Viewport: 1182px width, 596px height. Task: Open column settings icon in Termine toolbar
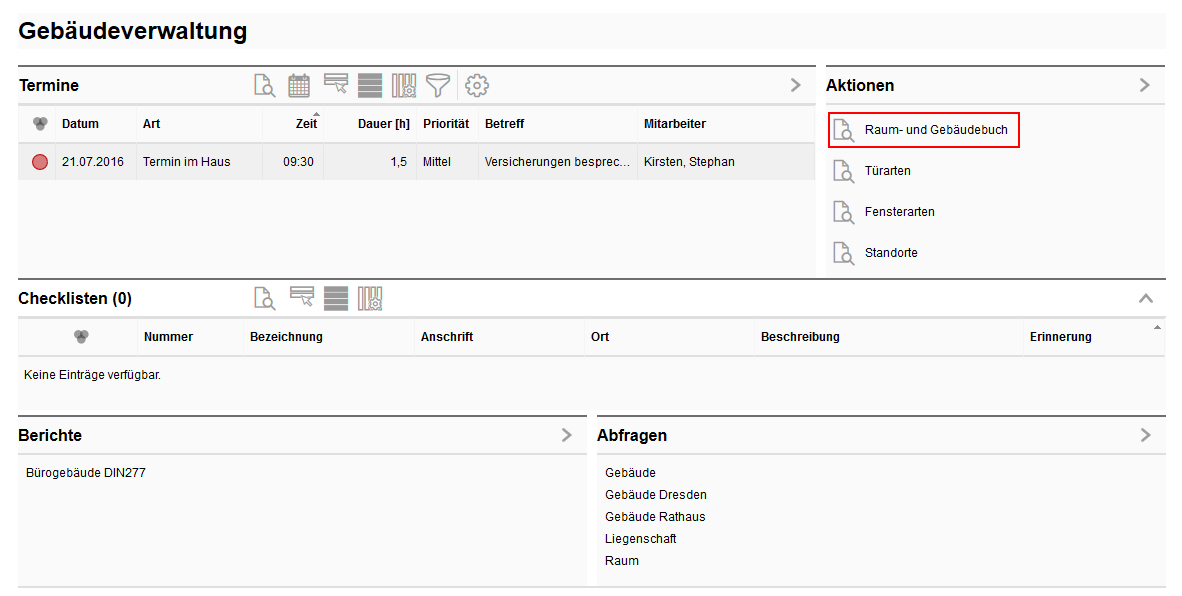tap(404, 85)
